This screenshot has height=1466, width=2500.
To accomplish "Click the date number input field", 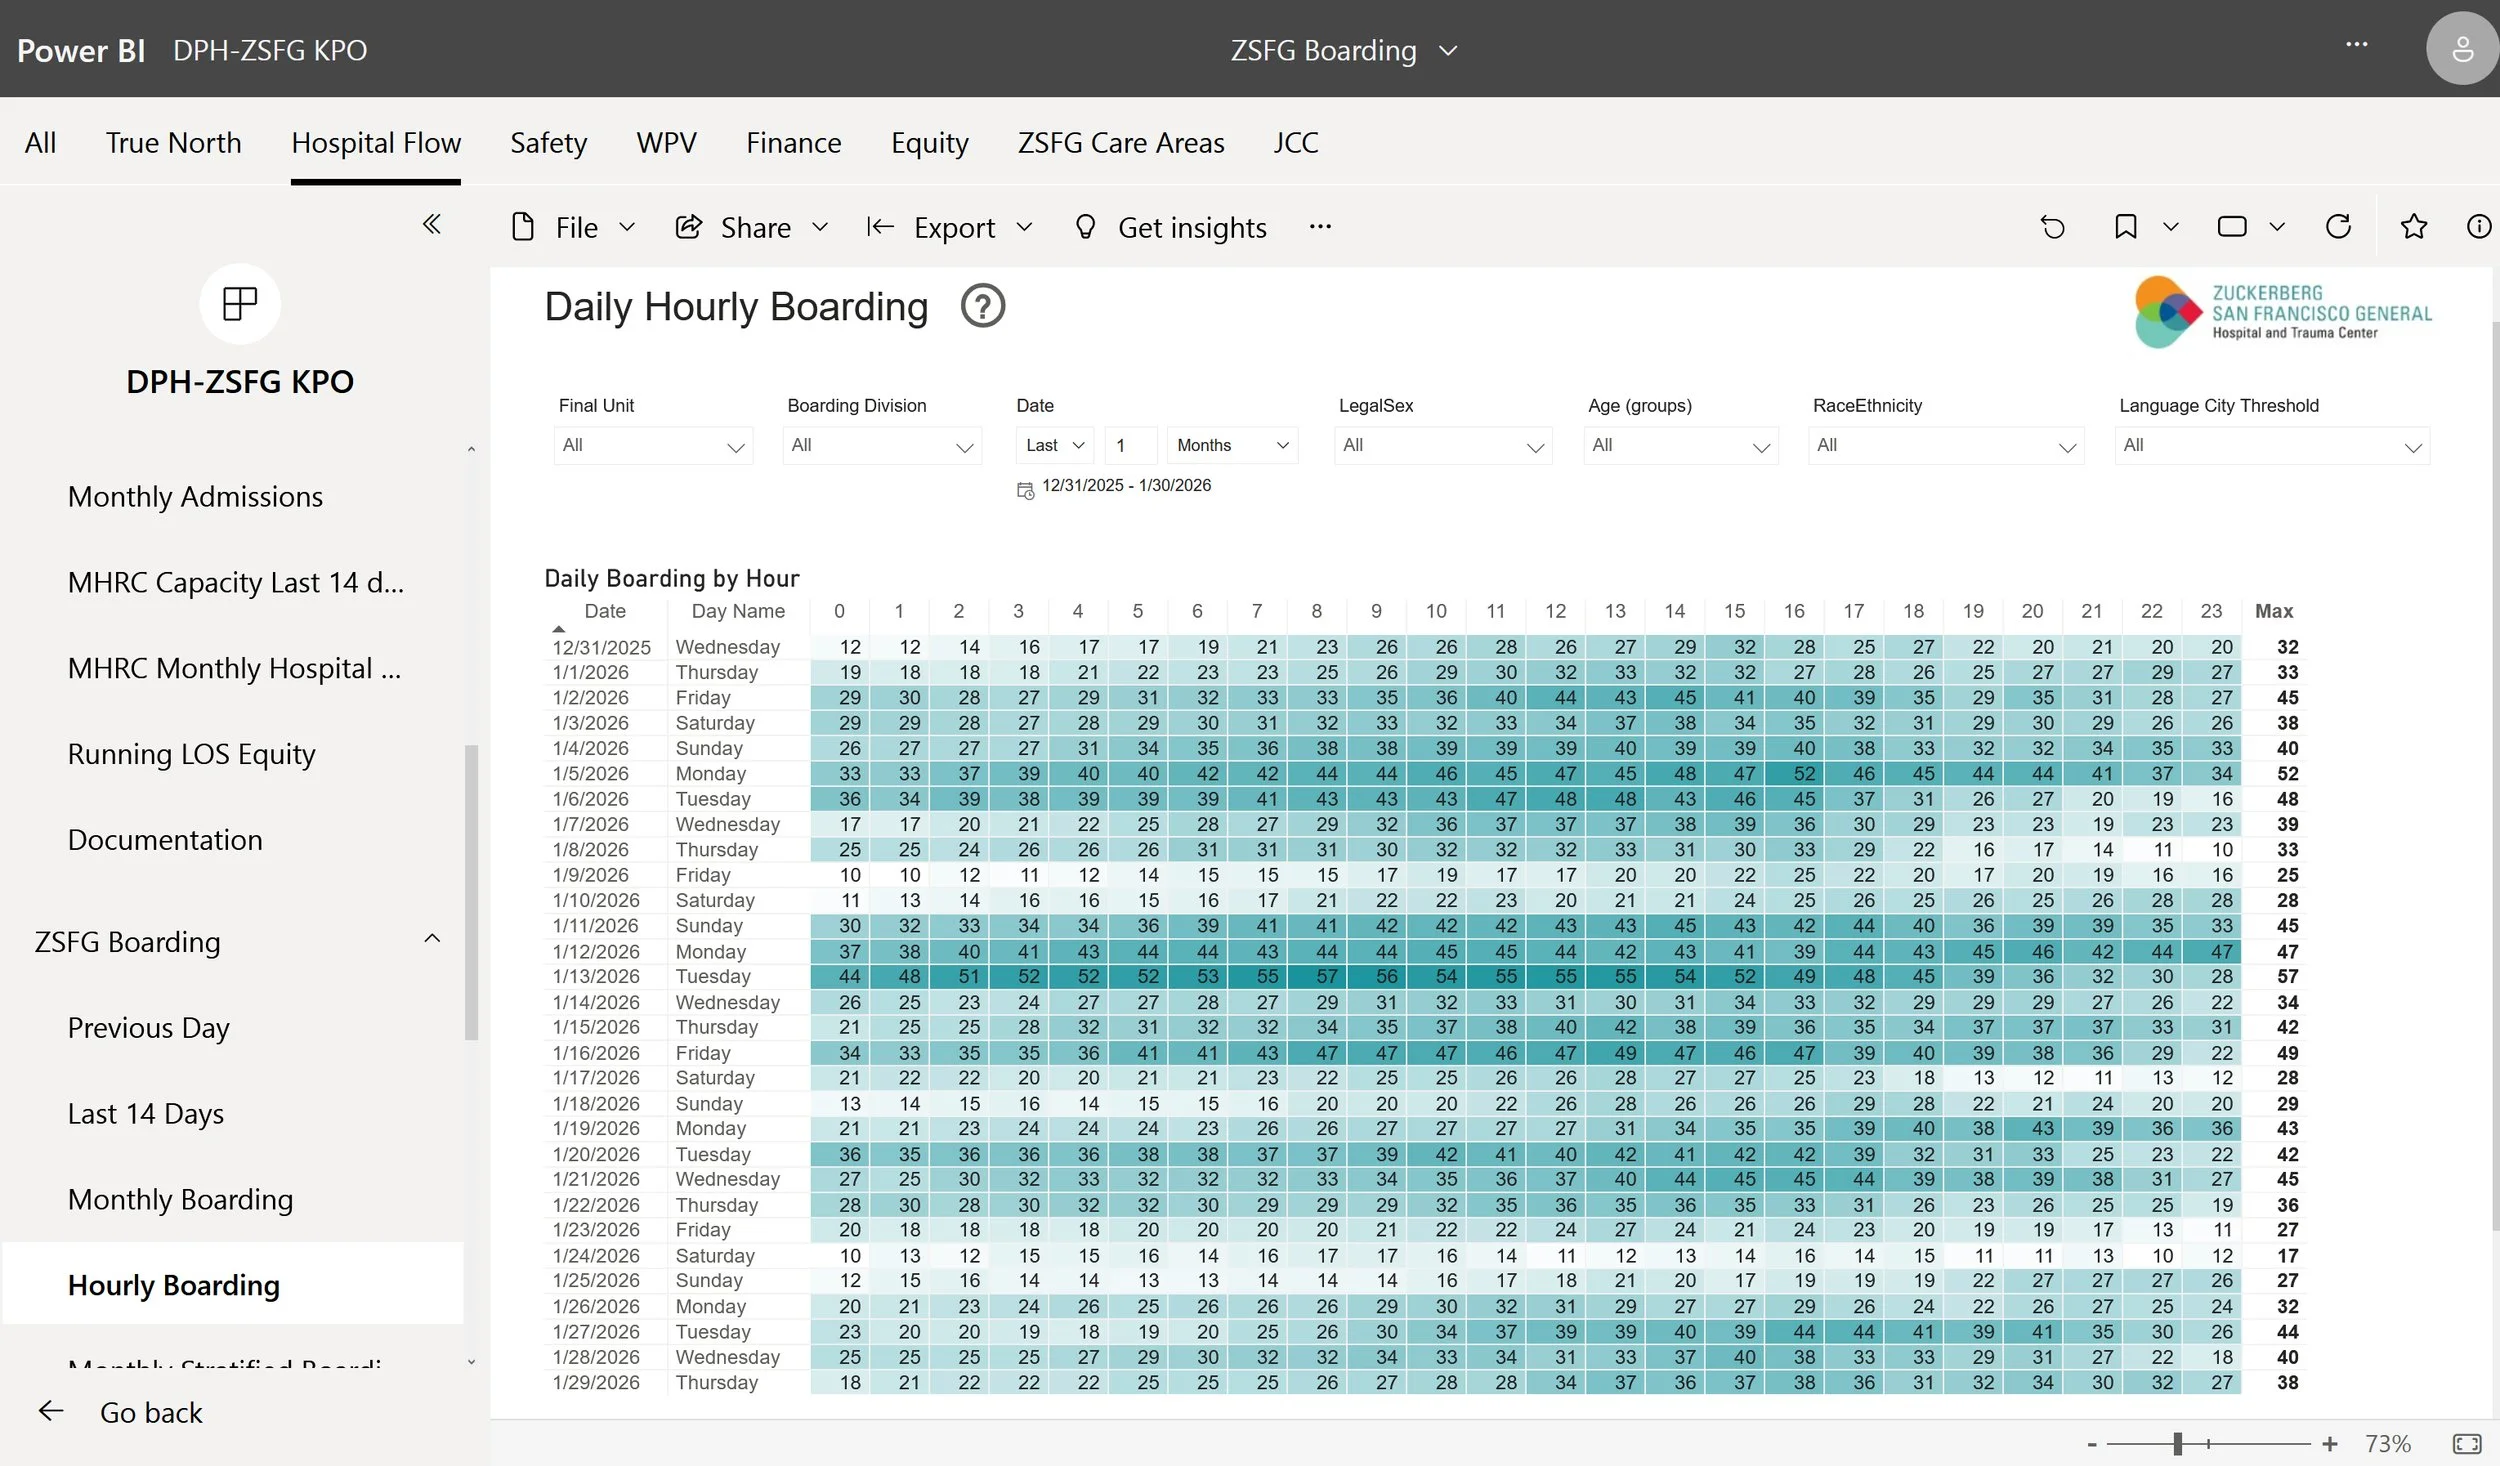I will click(1131, 446).
